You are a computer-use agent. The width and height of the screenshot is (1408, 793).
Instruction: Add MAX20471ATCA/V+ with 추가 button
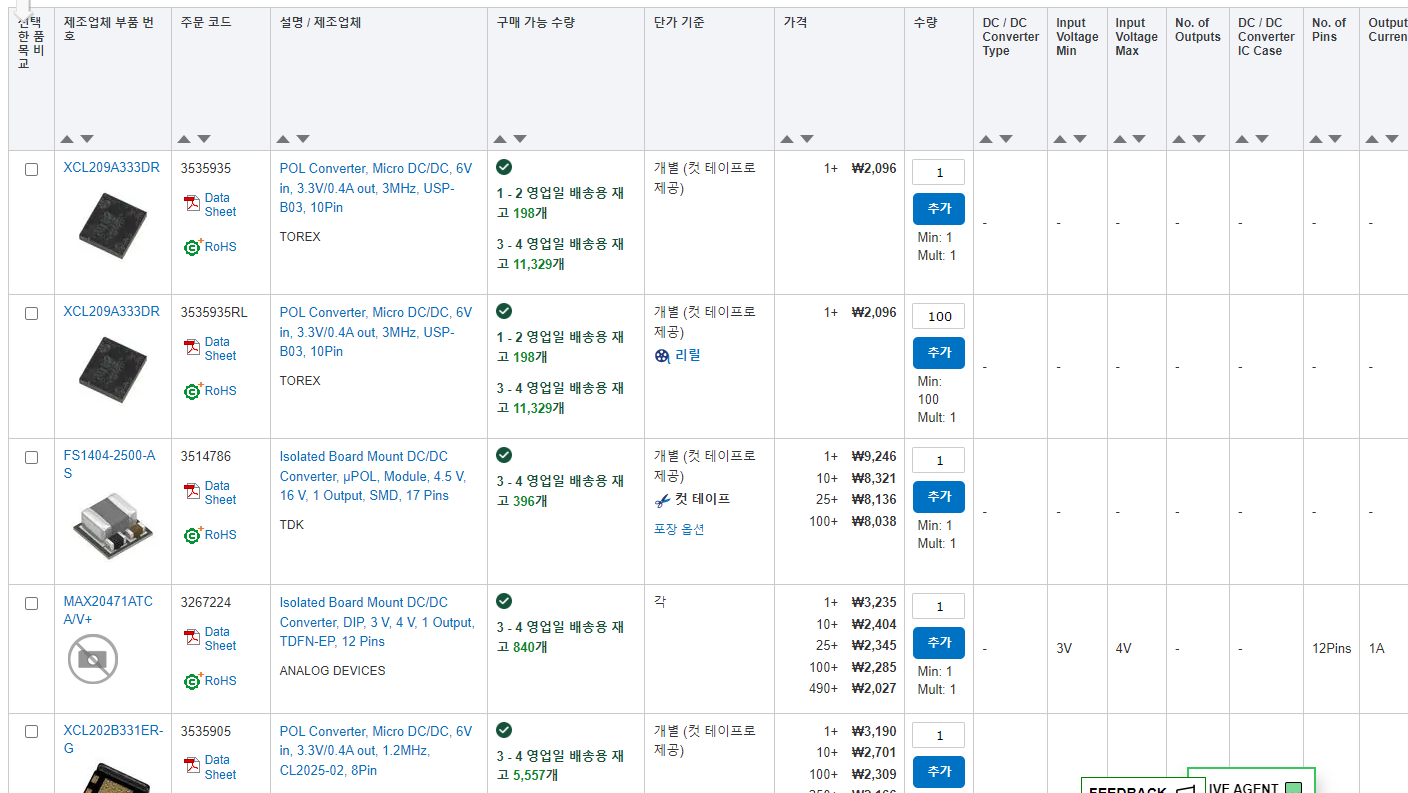pos(939,643)
